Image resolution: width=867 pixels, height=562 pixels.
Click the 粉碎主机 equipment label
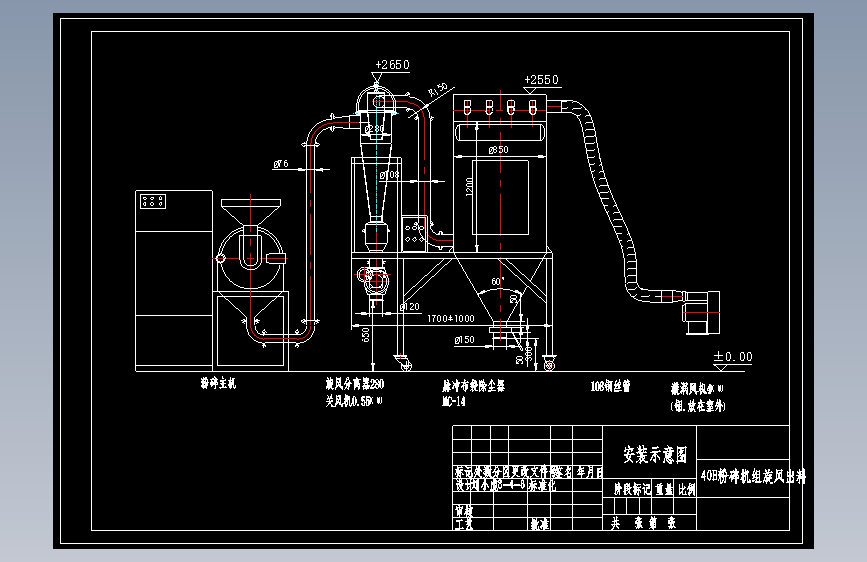click(218, 383)
